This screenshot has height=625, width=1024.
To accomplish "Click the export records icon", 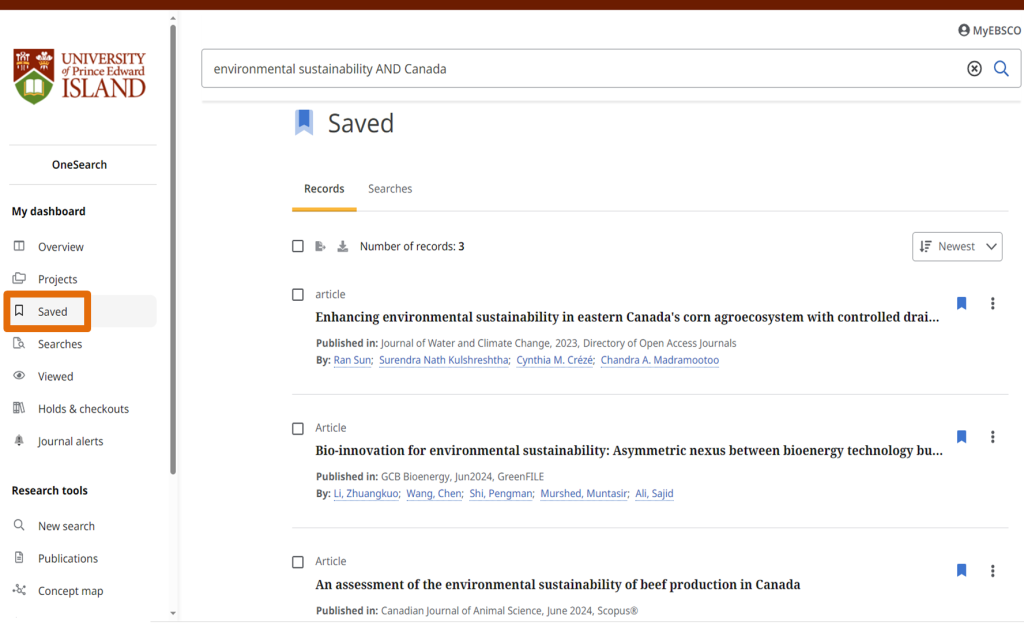I will 320,245.
